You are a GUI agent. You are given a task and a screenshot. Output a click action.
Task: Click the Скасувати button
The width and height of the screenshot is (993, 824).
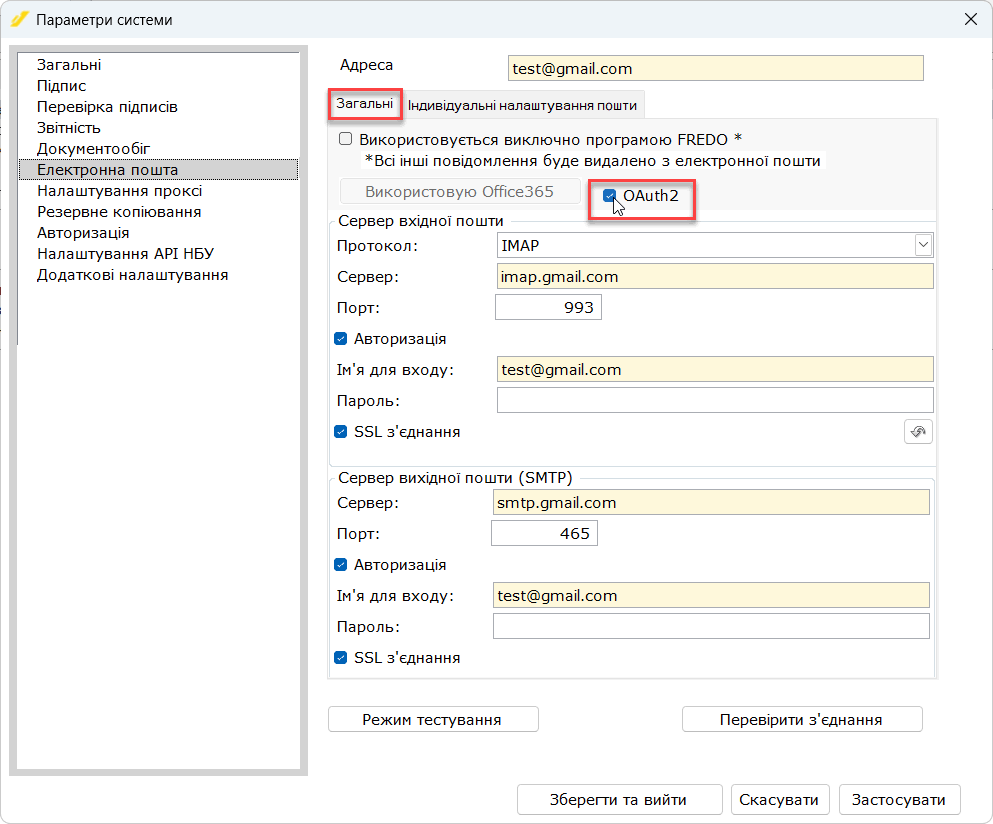pyautogui.click(x=780, y=799)
